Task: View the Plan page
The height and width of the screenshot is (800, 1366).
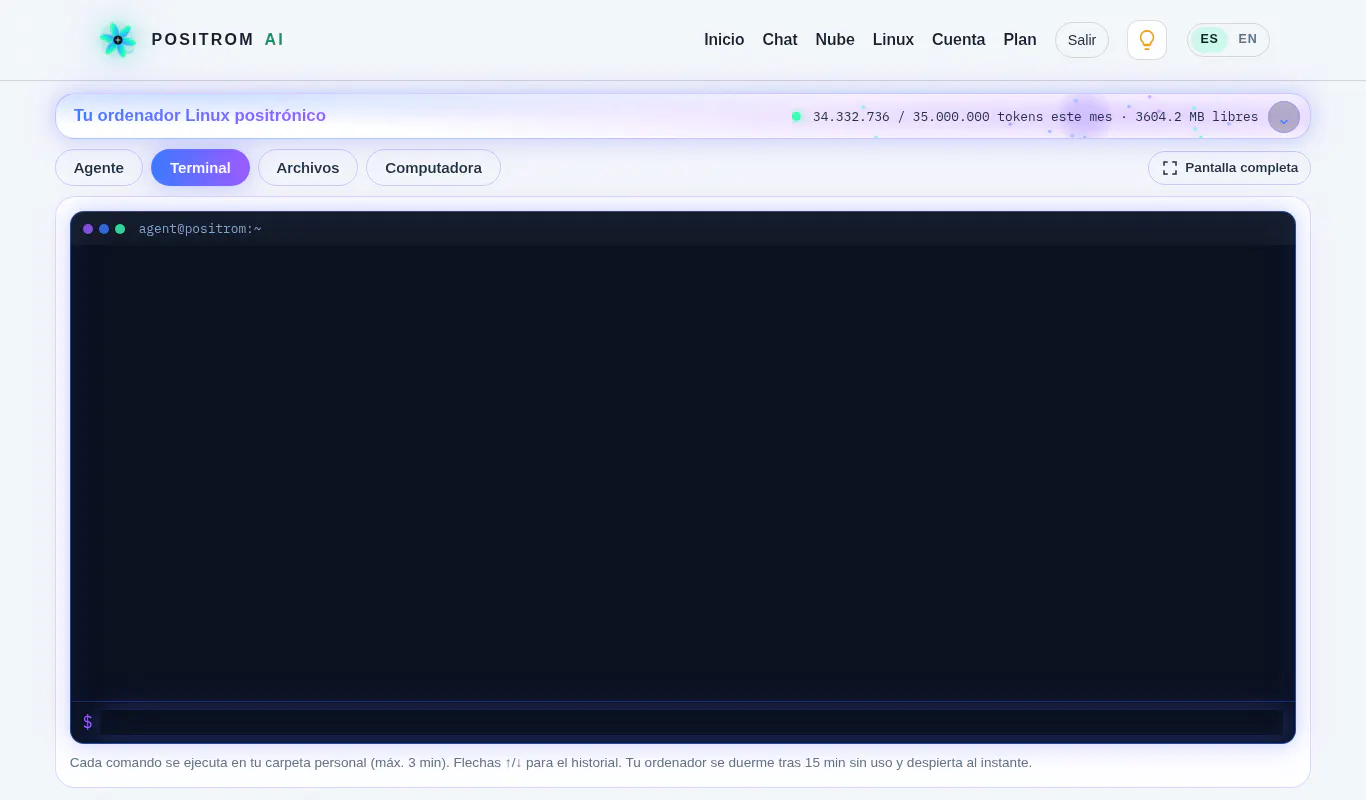Action: [x=1020, y=40]
